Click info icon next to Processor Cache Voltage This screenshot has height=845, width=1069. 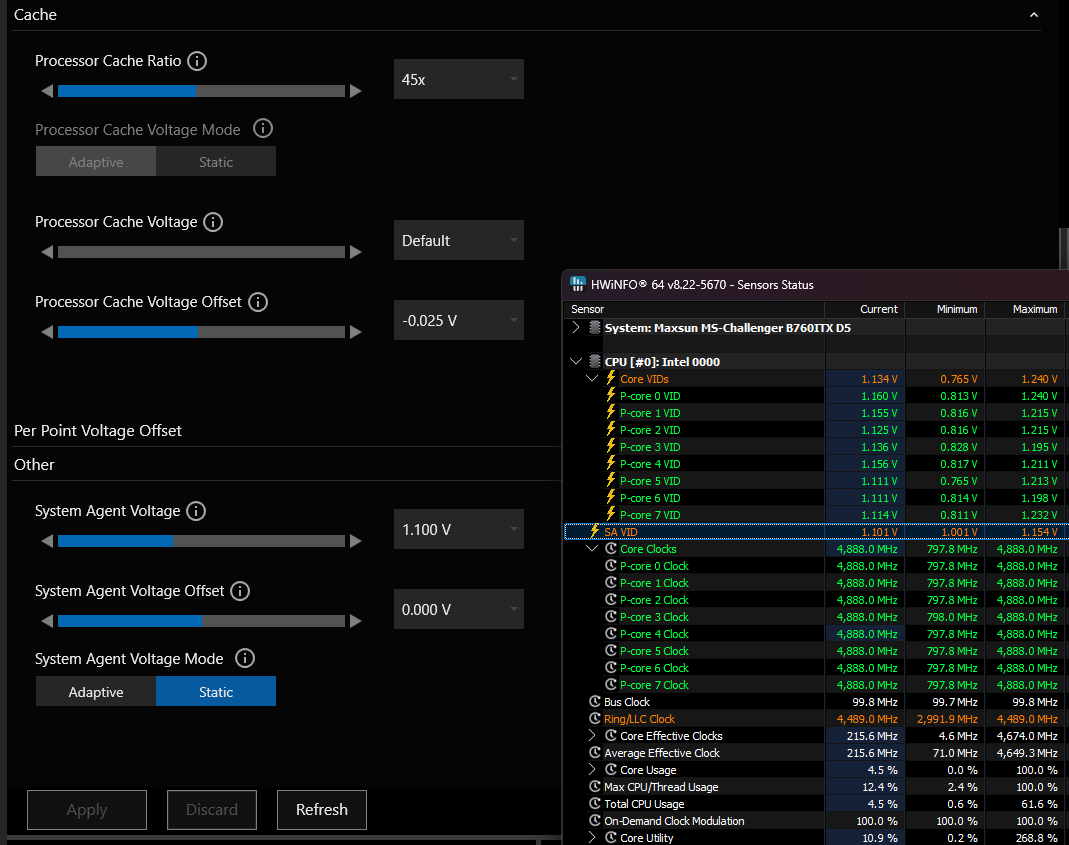tap(213, 222)
